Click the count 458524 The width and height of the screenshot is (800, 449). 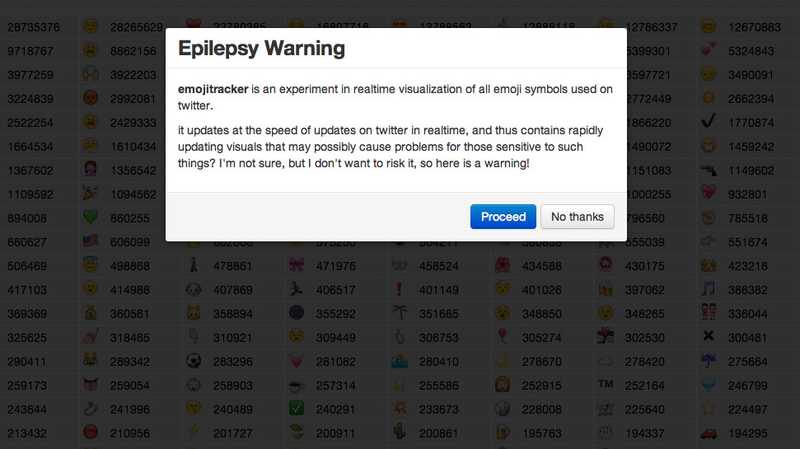coord(439,266)
